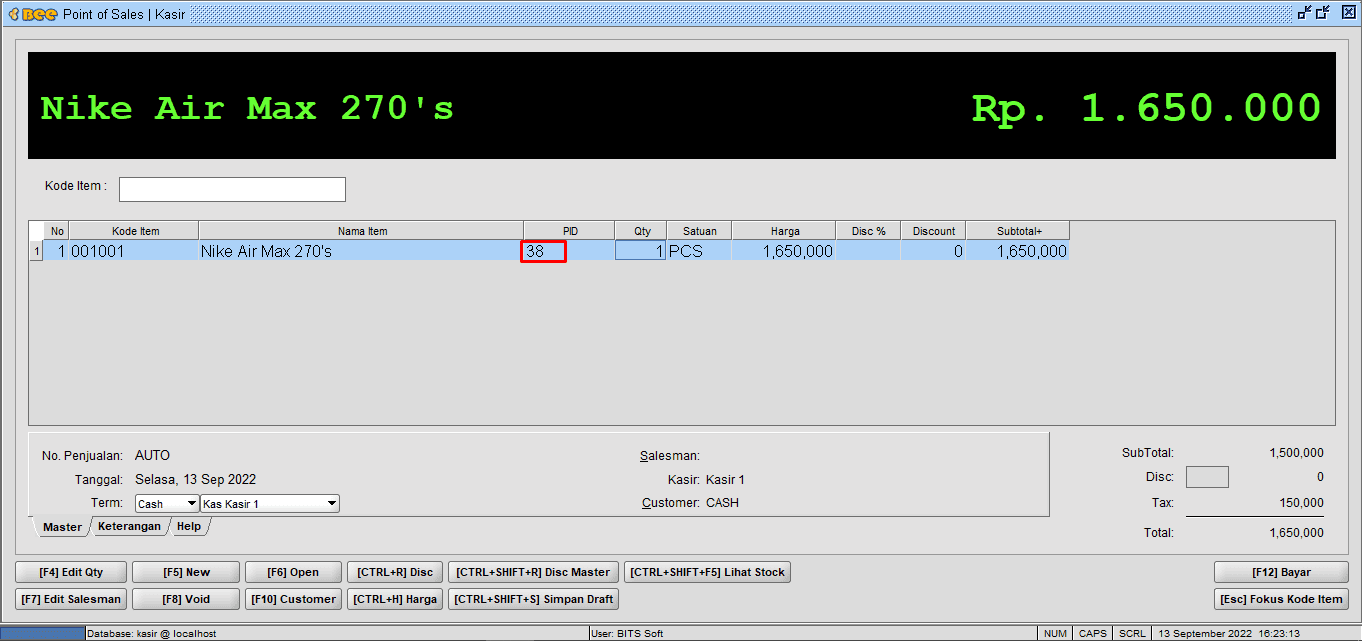1362x641 pixels.
Task: Click the [CTRL+SHIFT+R] Disc Master button
Action: 533,572
